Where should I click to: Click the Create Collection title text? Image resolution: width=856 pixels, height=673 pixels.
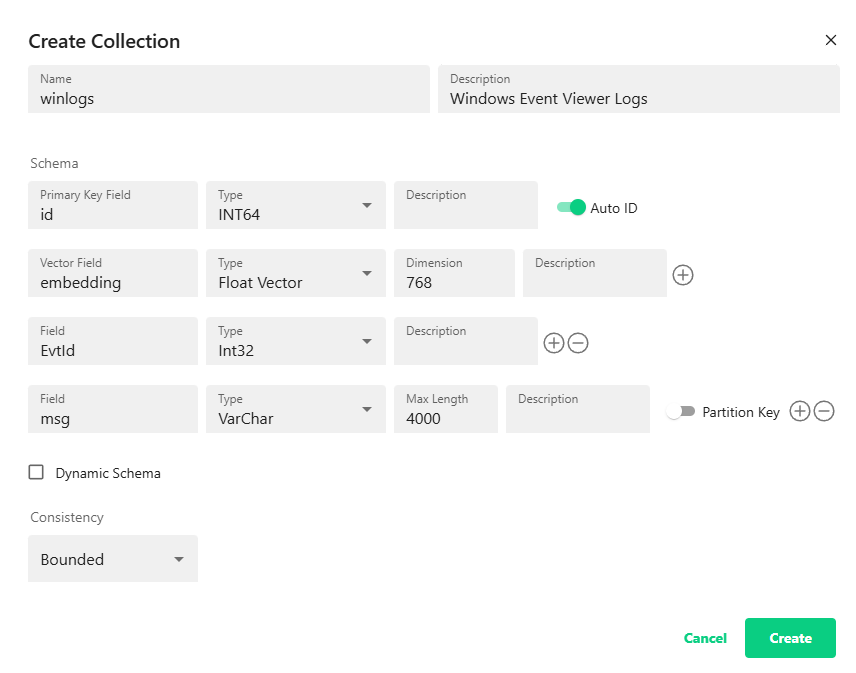coord(104,41)
